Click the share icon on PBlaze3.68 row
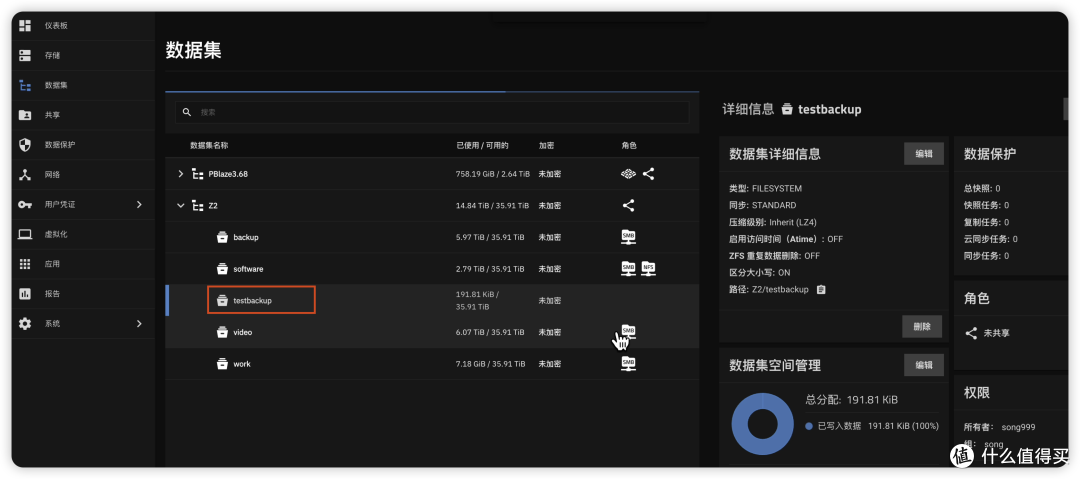Image resolution: width=1080 pixels, height=479 pixels. [x=648, y=174]
